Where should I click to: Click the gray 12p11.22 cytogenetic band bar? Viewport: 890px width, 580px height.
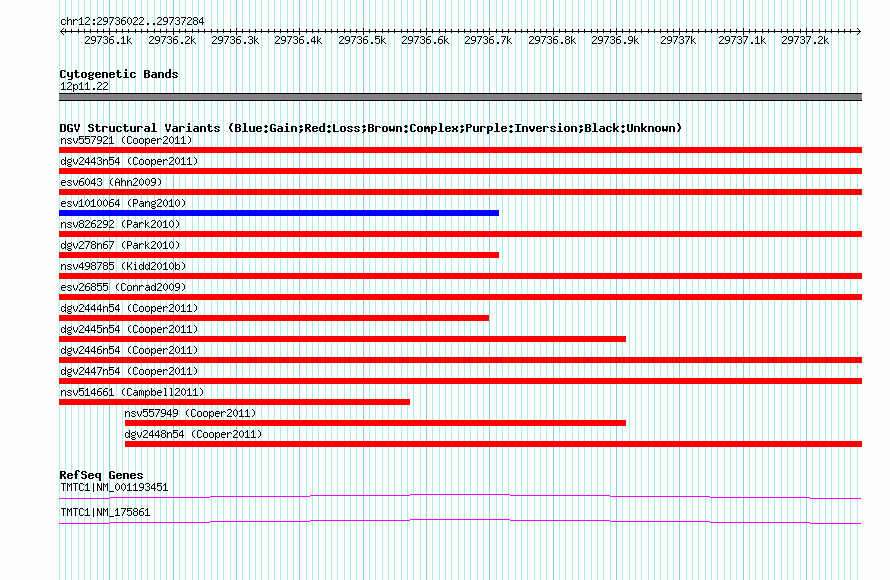[x=460, y=97]
